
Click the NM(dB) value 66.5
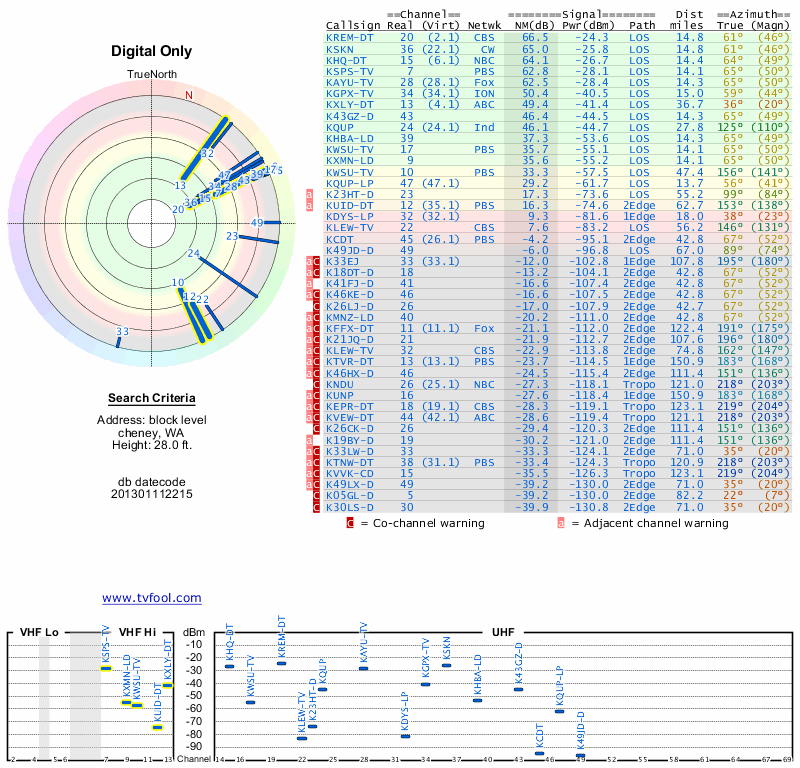[535, 38]
